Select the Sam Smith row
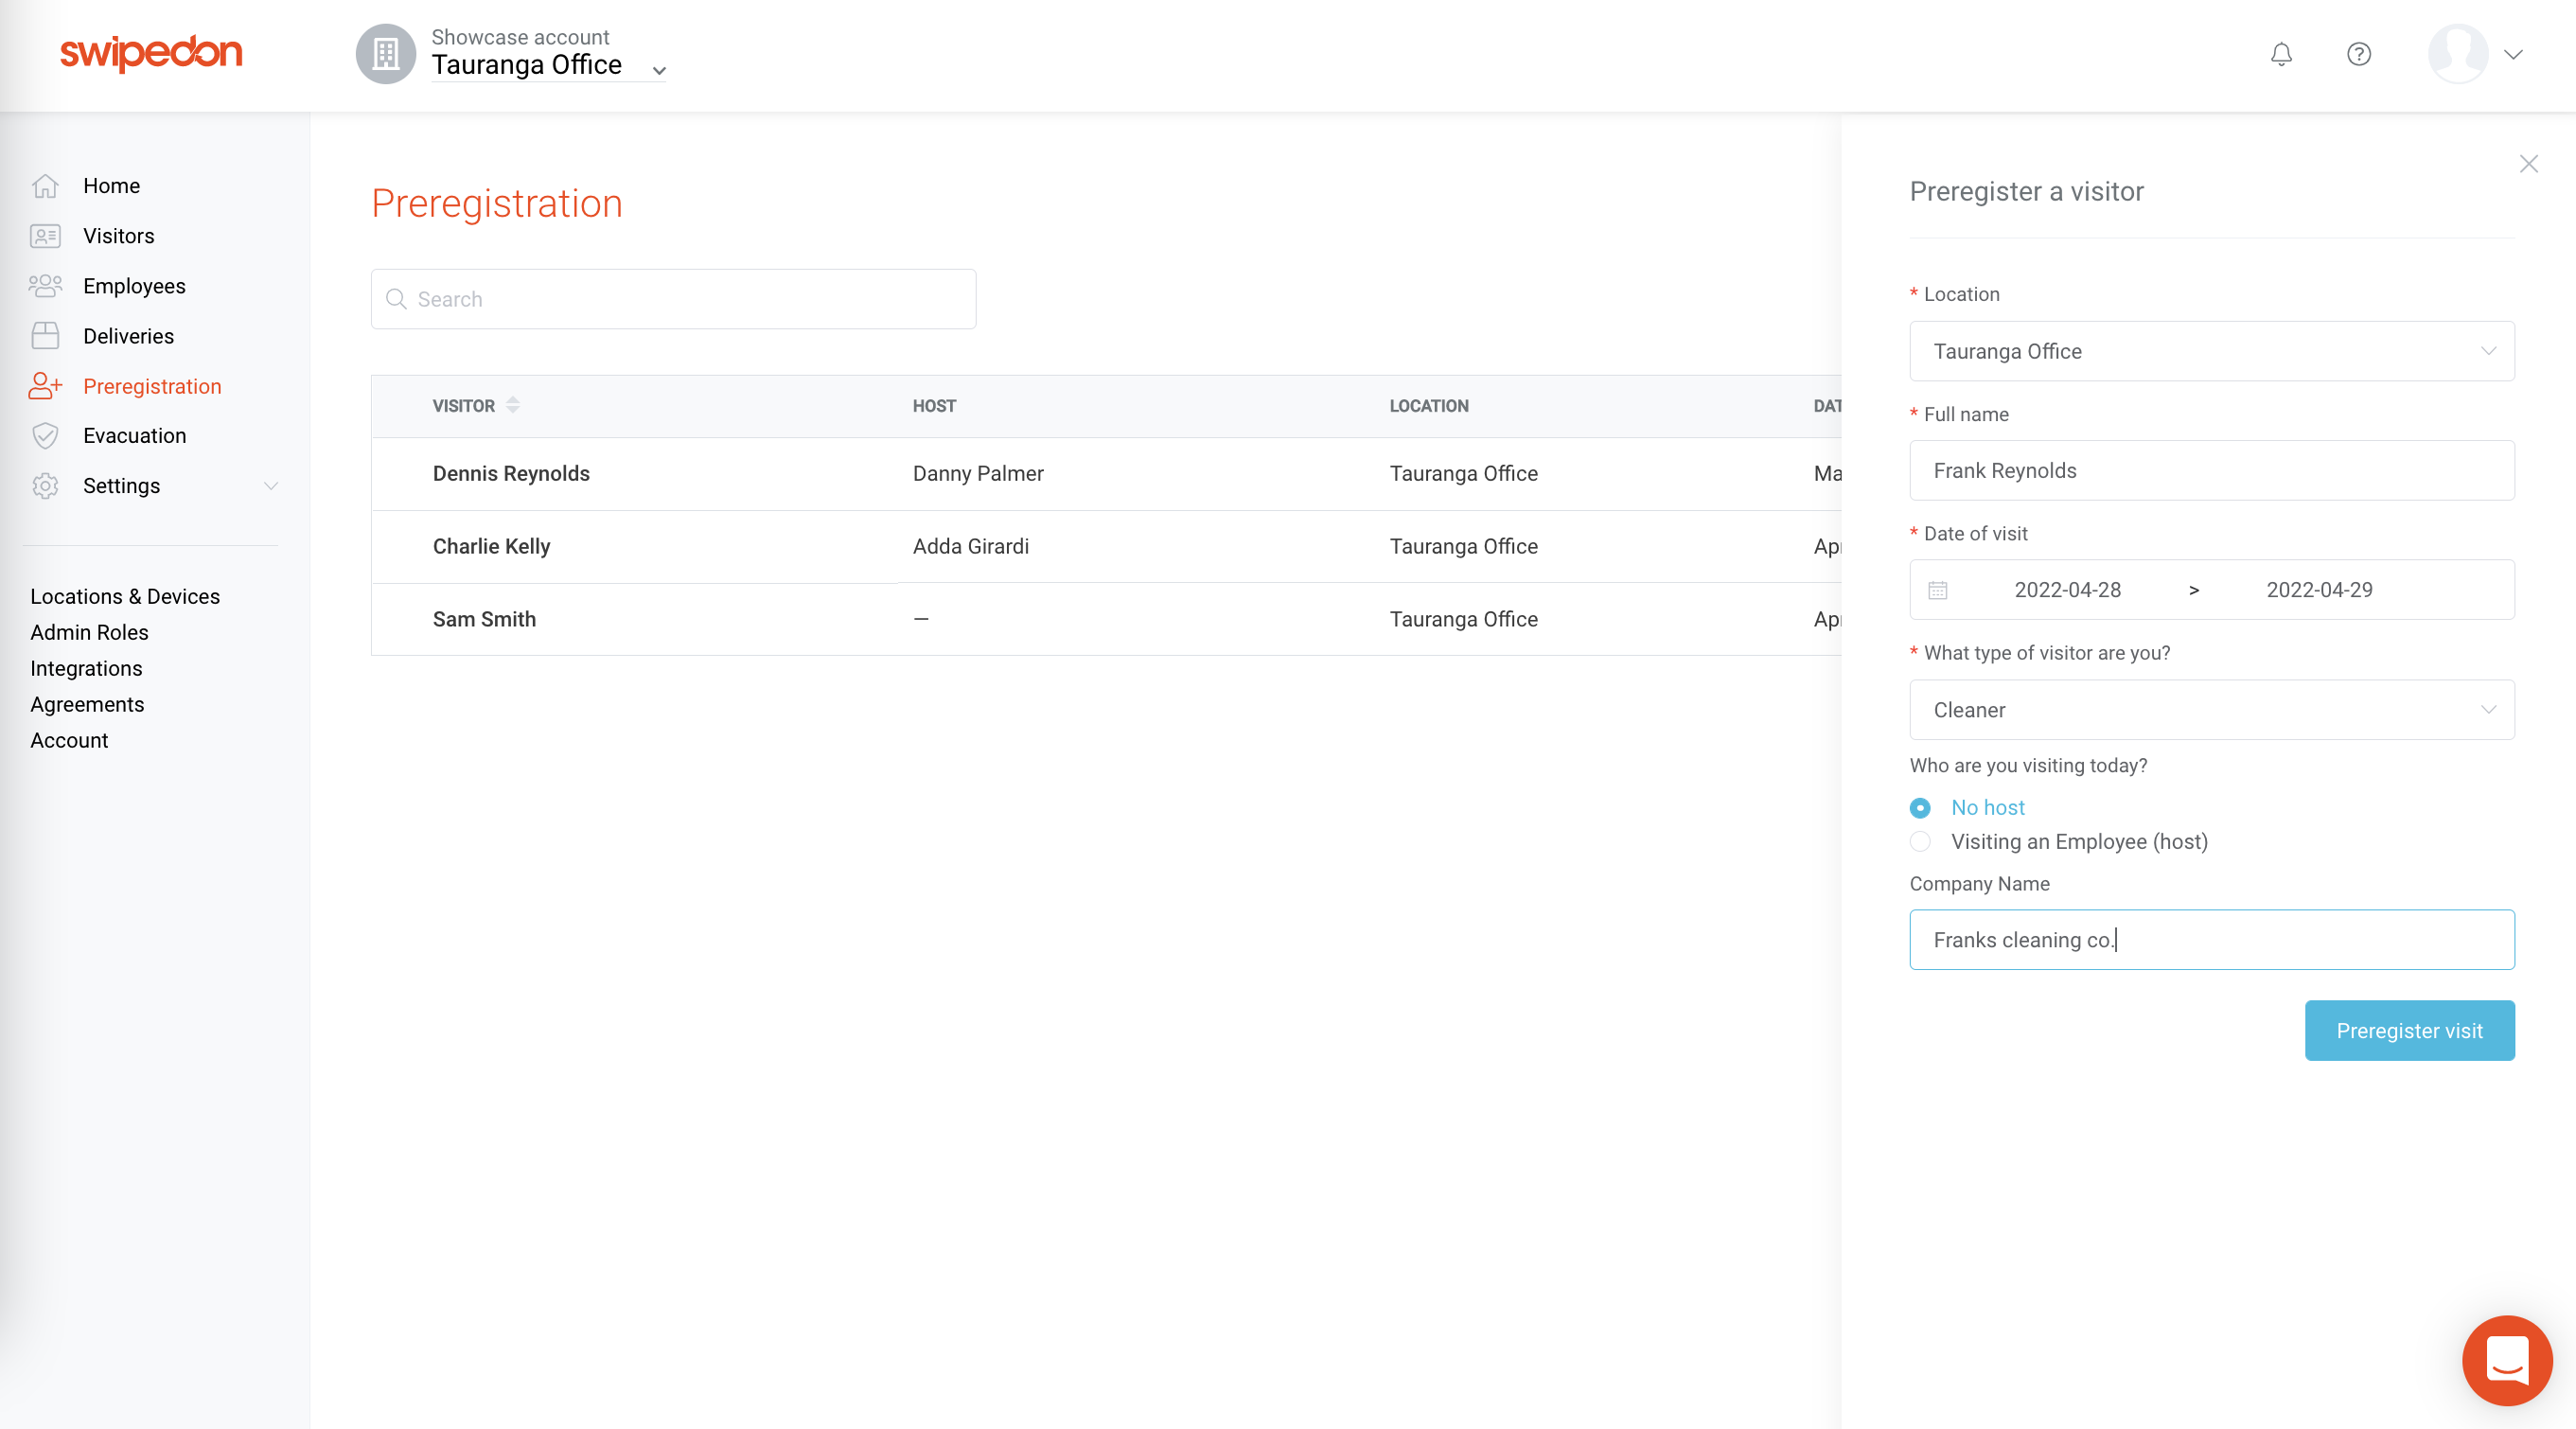The height and width of the screenshot is (1429, 2576). point(1106,620)
